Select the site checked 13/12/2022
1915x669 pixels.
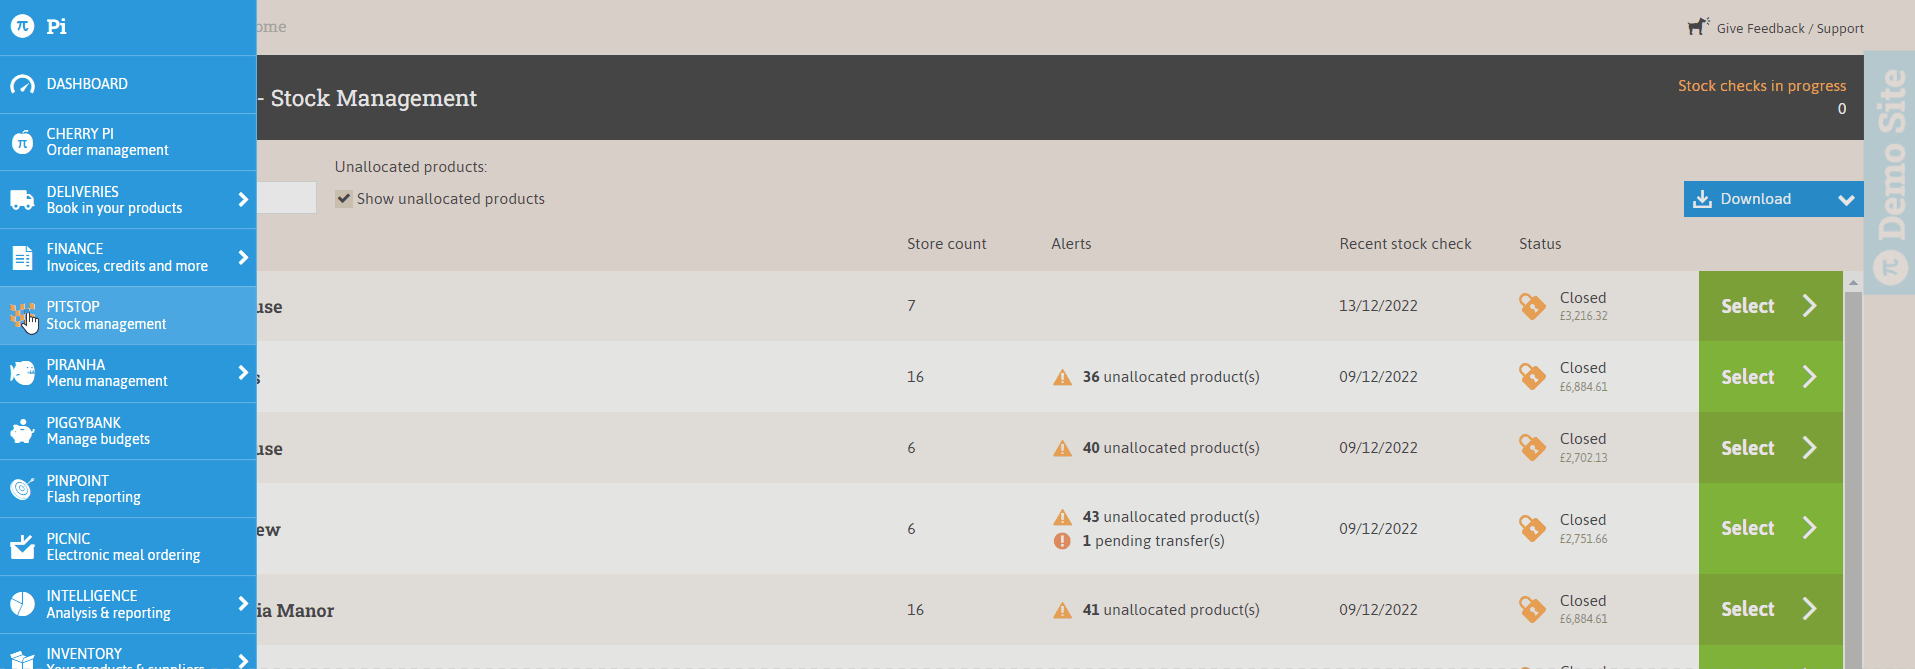pyautogui.click(x=1770, y=306)
